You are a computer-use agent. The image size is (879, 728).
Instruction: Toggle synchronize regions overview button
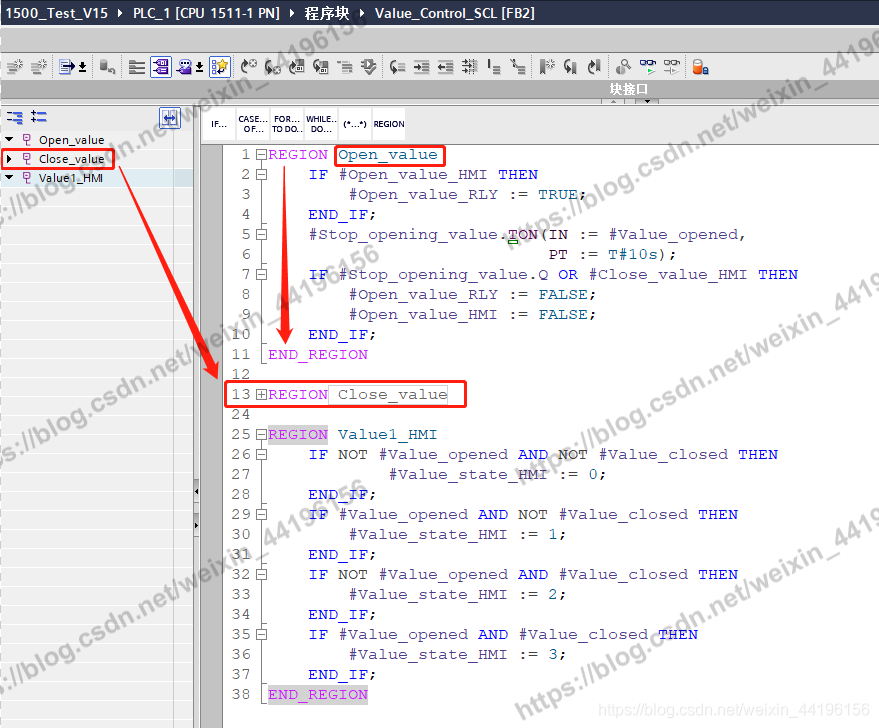[170, 118]
